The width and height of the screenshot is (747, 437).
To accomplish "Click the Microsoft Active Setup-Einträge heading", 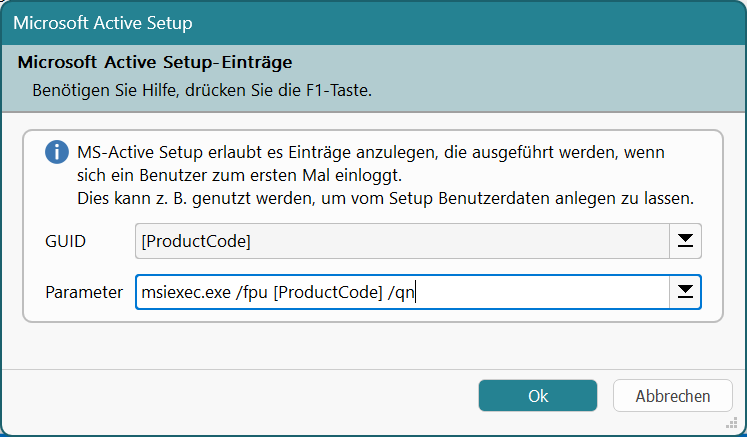I will tap(155, 62).
